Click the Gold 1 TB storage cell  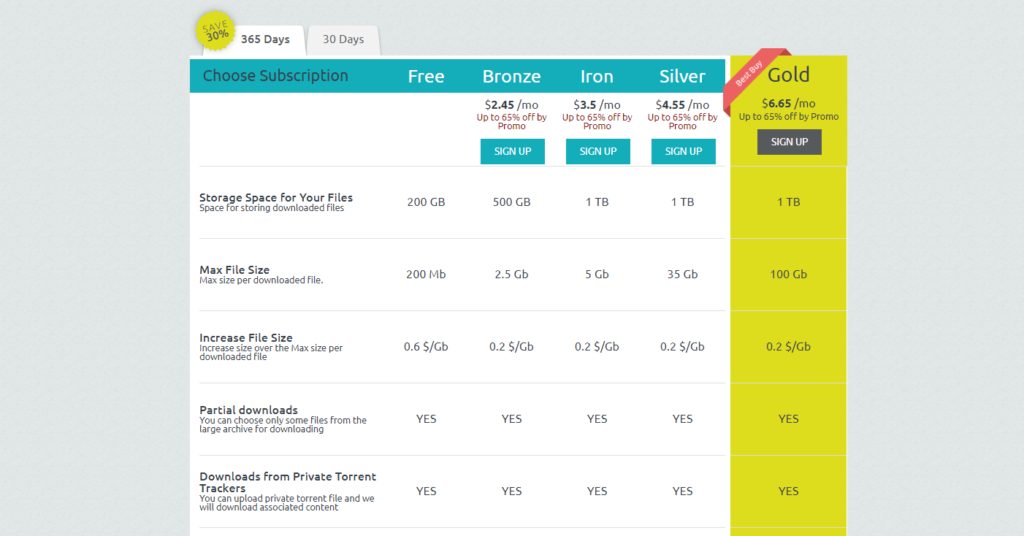coord(788,202)
